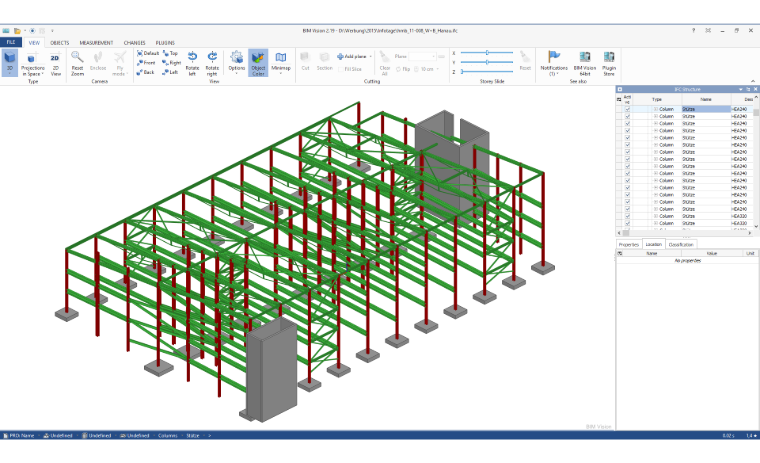This screenshot has height=463, width=760.
Task: Switch to the CHANGES ribbon tab
Action: [x=134, y=43]
